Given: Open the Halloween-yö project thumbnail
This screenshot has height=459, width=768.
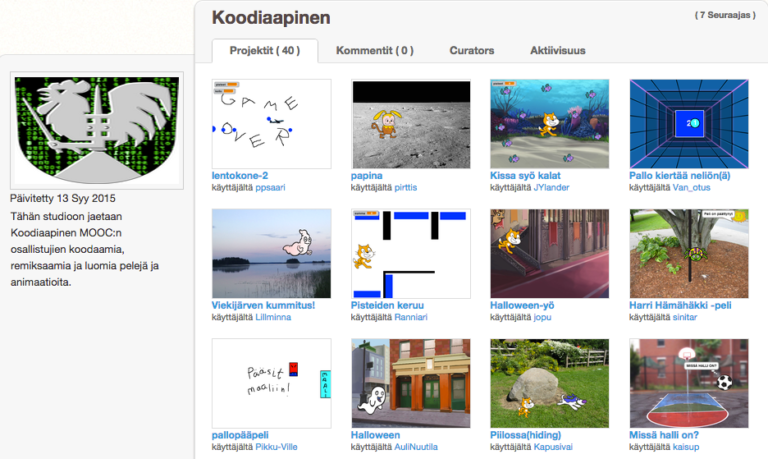Looking at the screenshot, I should tap(550, 254).
